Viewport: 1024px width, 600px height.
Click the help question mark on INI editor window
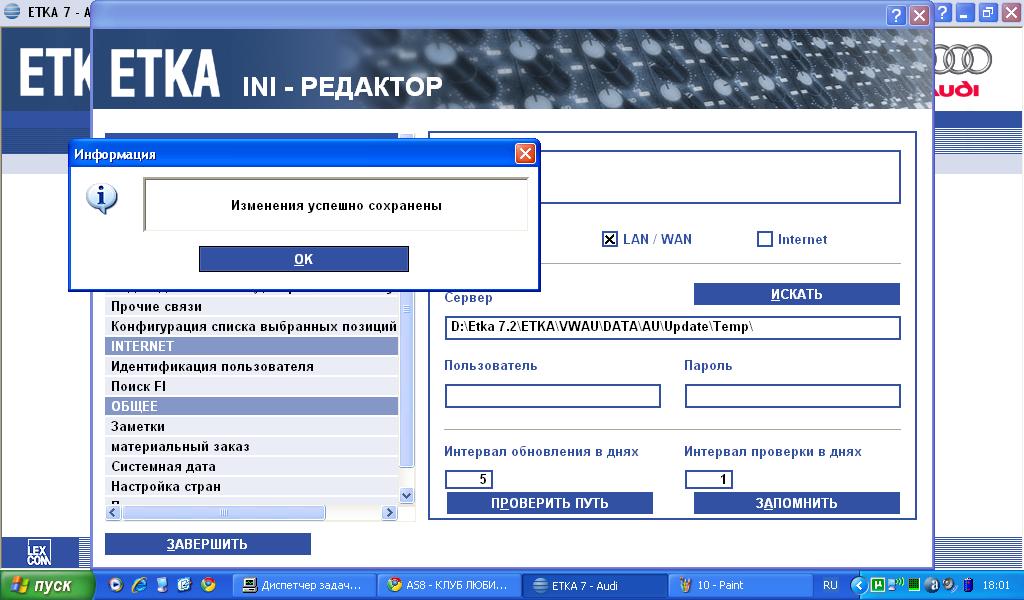click(897, 15)
